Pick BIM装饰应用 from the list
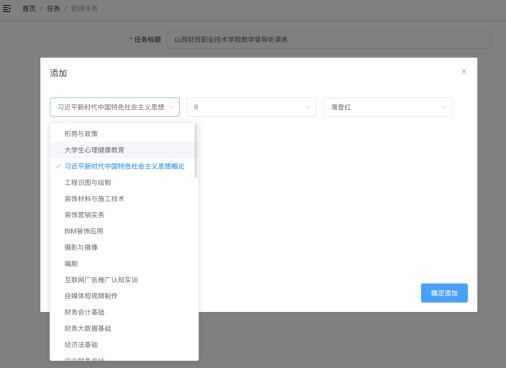This screenshot has height=368, width=506. pos(123,231)
